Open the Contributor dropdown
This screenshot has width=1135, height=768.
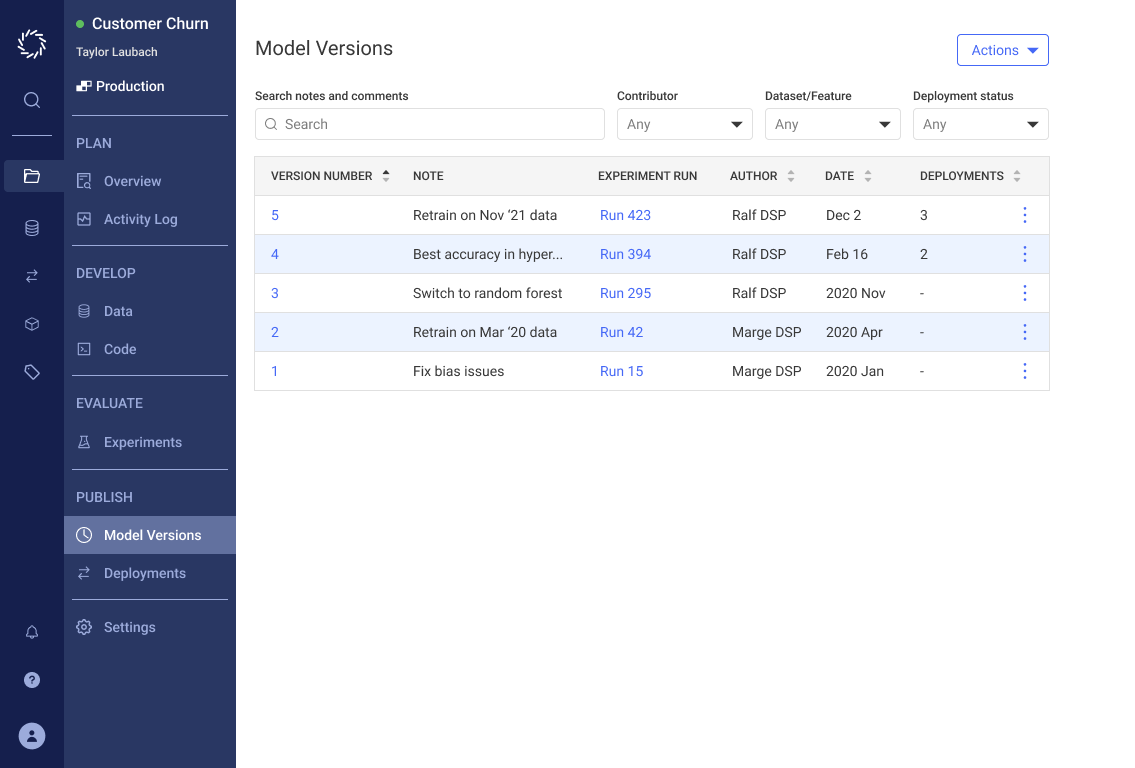click(x=685, y=124)
